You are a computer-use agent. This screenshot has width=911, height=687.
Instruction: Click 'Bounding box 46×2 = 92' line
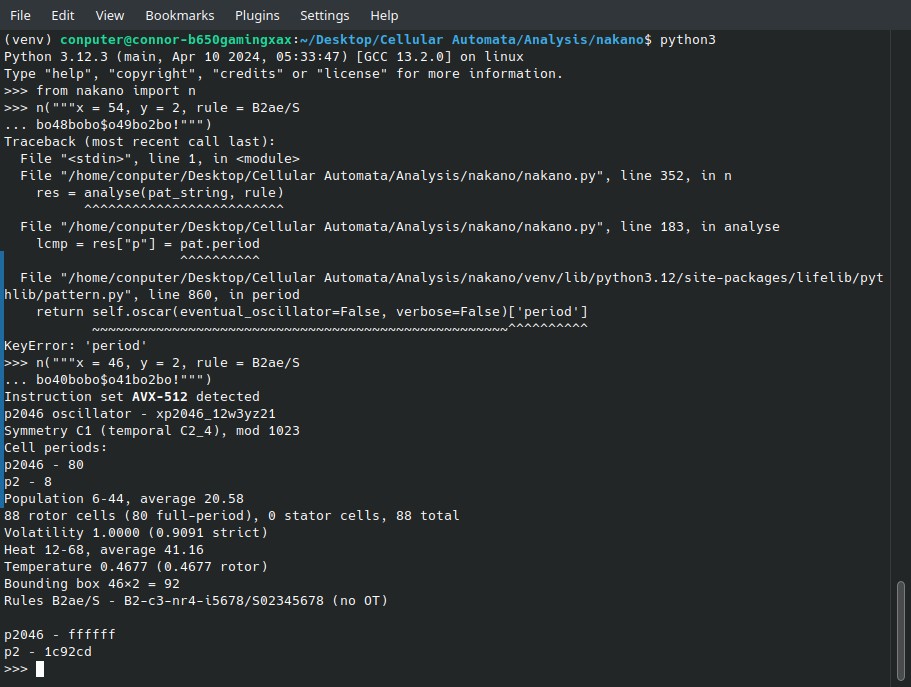(x=92, y=584)
